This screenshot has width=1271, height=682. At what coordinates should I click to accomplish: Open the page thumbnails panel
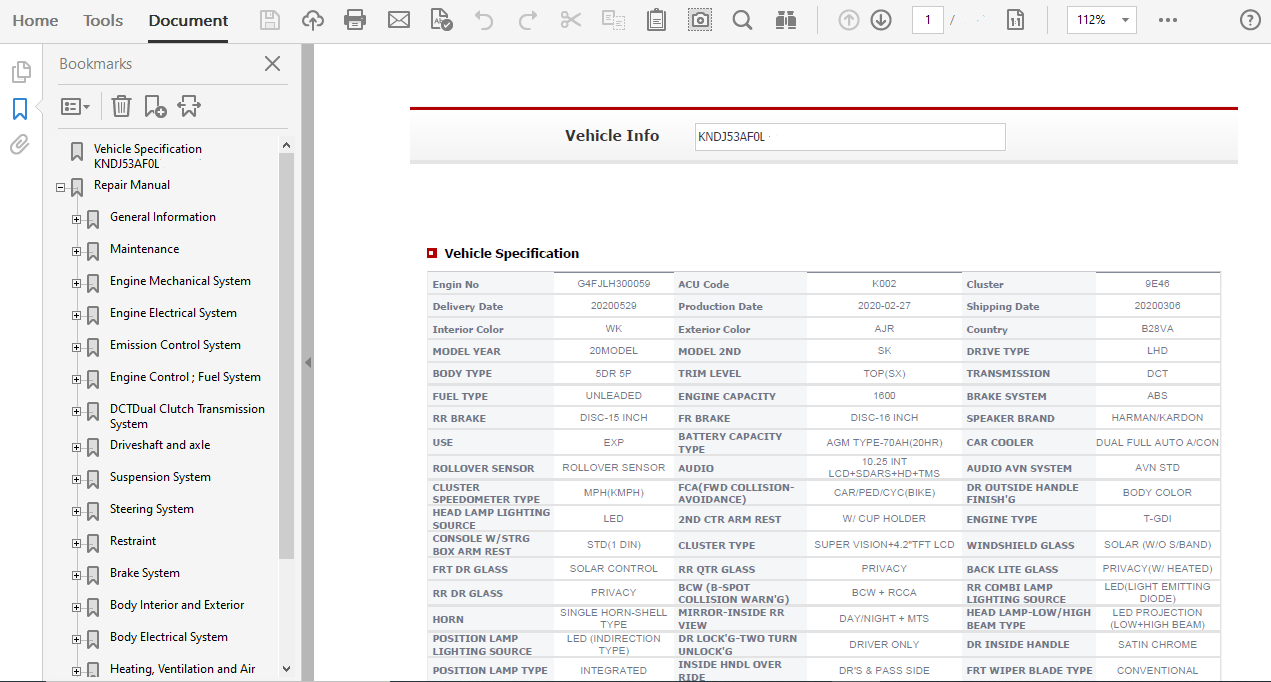coord(20,72)
